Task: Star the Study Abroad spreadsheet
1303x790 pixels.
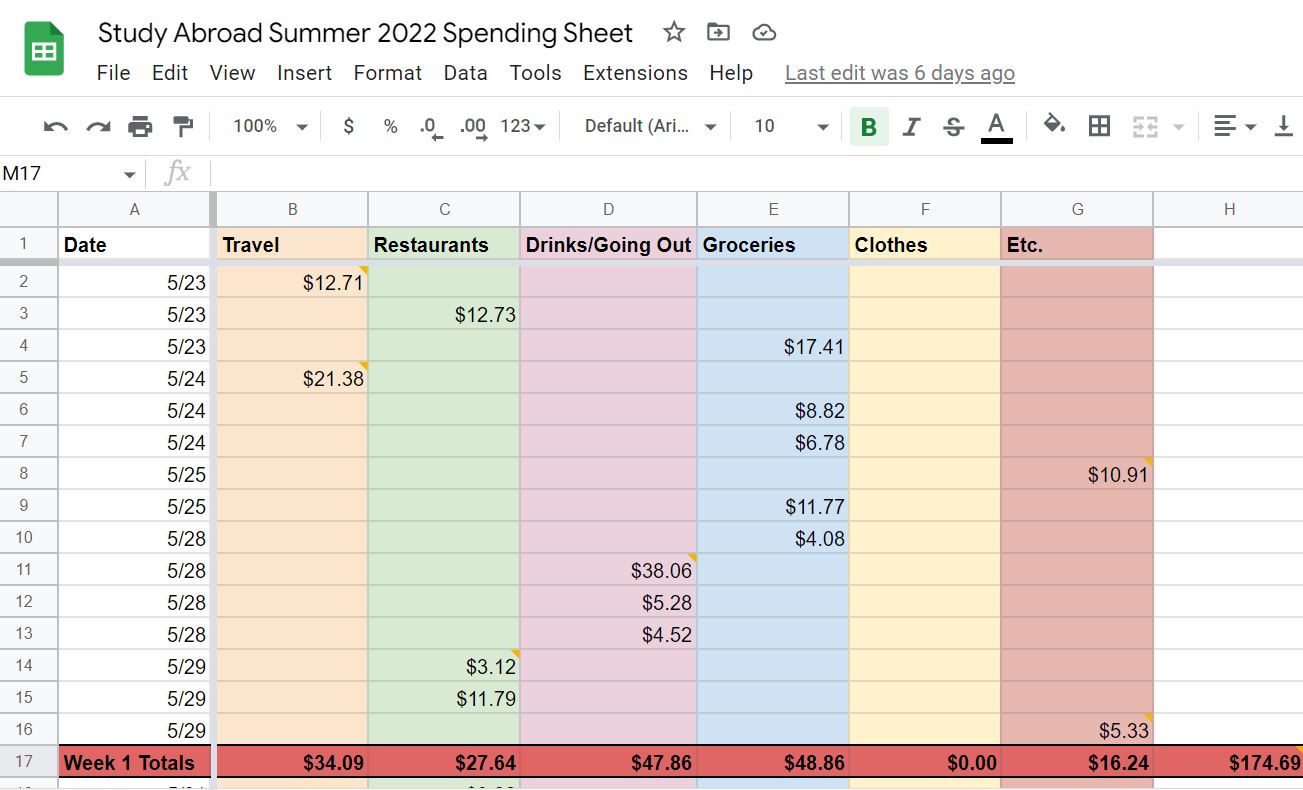Action: coord(674,32)
